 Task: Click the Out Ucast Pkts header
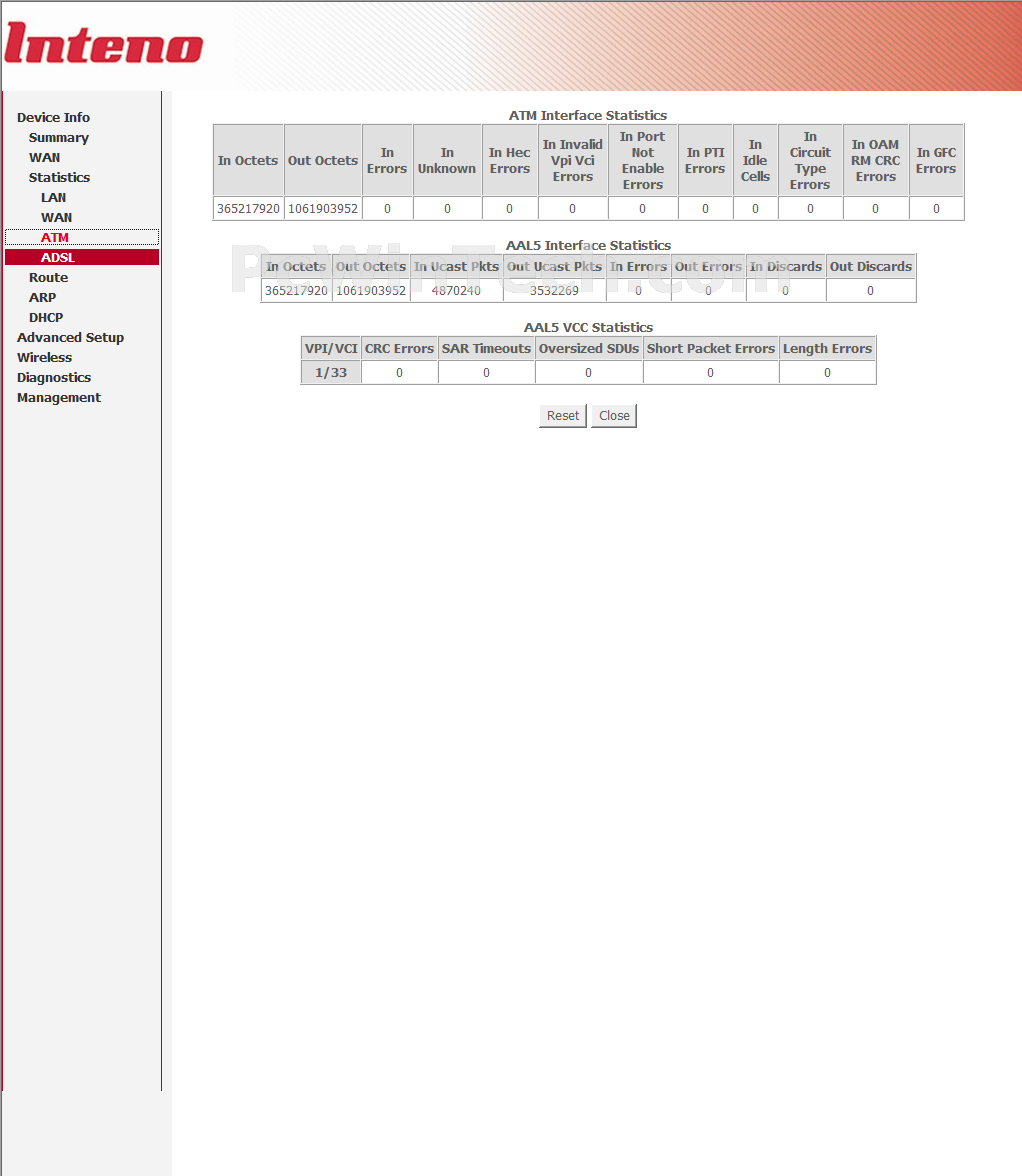point(554,267)
